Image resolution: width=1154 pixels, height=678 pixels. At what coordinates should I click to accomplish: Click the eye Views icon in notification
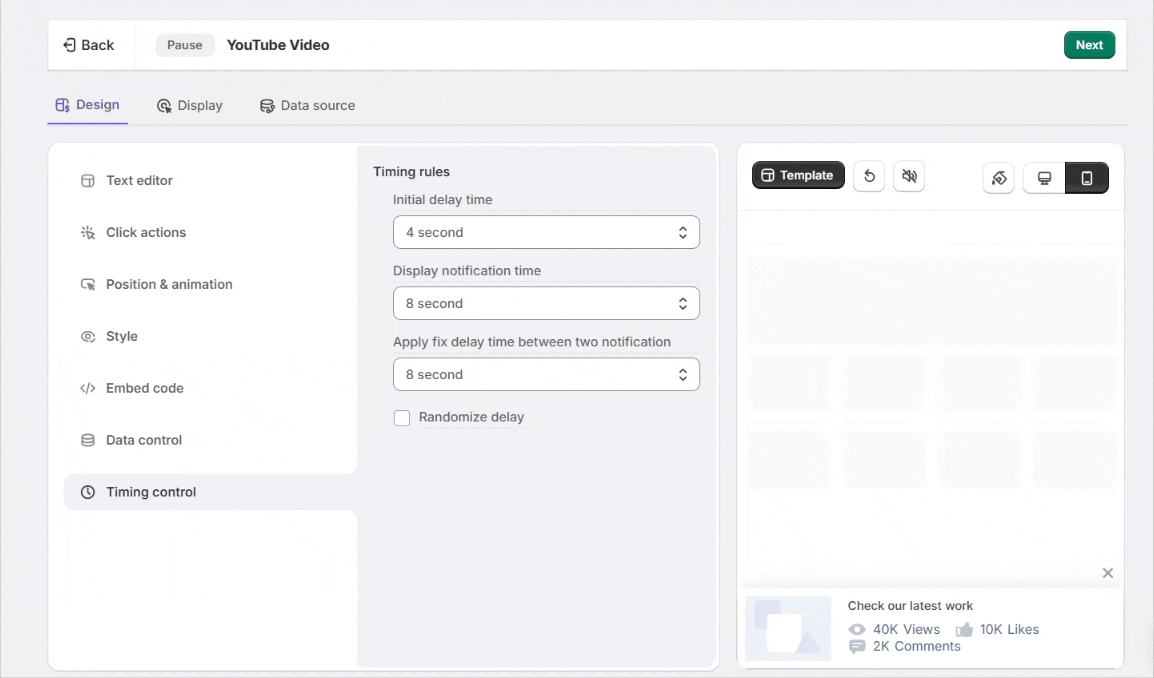(857, 629)
